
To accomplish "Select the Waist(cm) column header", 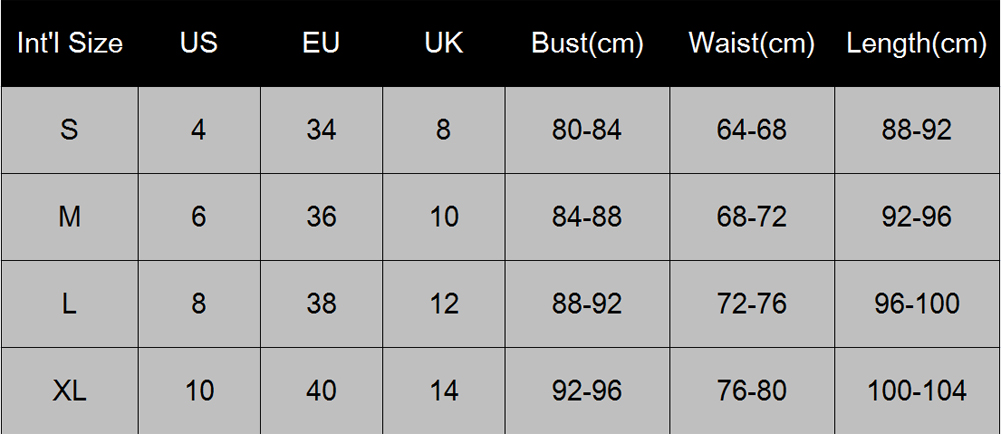I will coord(752,43).
